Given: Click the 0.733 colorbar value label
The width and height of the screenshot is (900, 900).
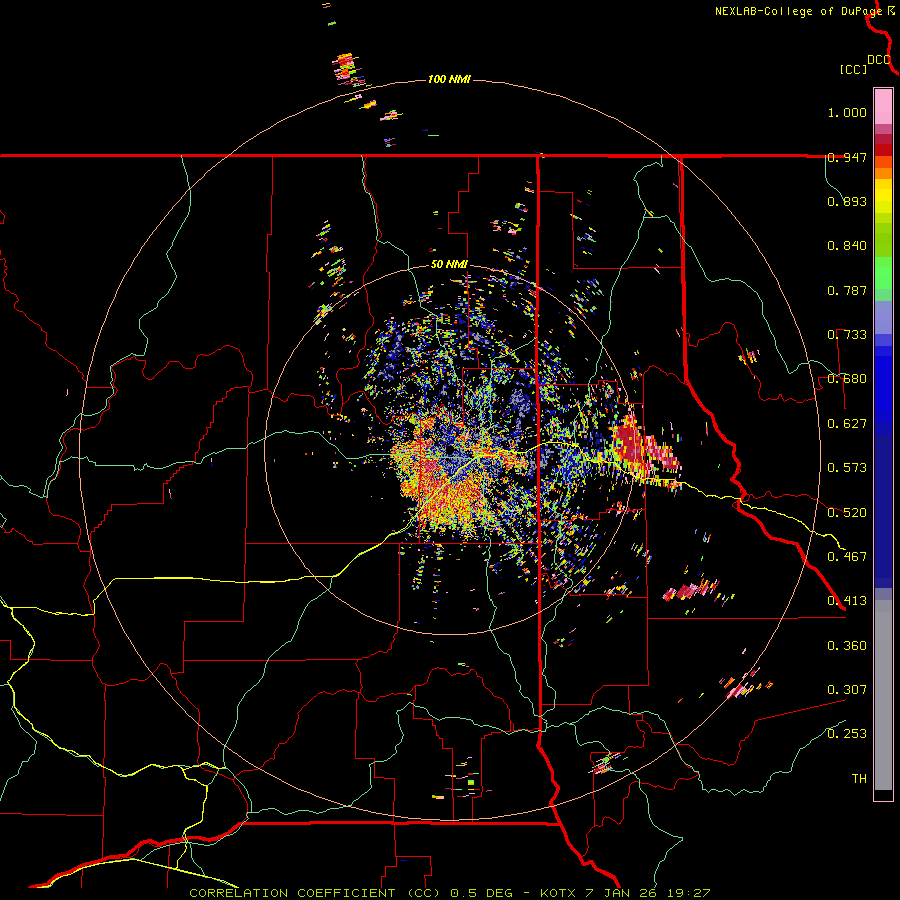Looking at the screenshot, I should [847, 335].
